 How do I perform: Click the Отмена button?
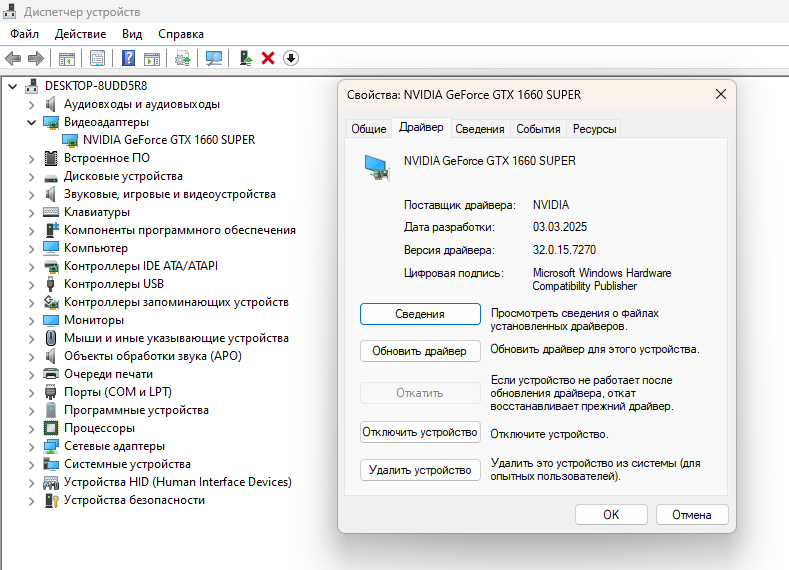pyautogui.click(x=692, y=515)
